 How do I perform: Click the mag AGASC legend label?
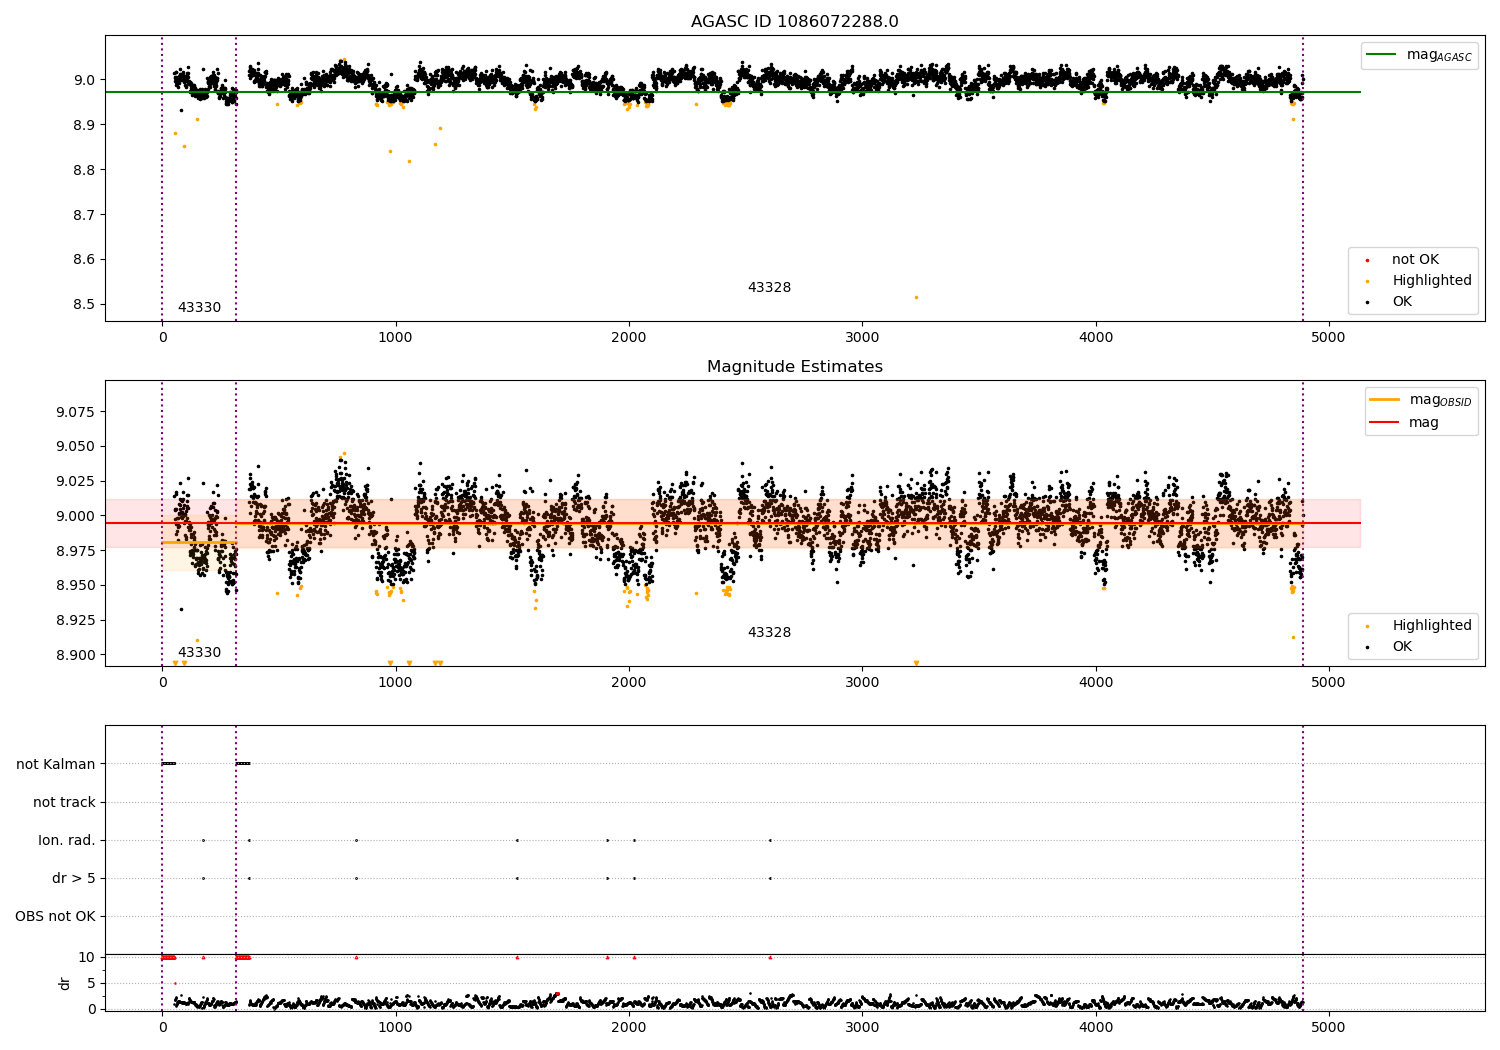[1439, 55]
